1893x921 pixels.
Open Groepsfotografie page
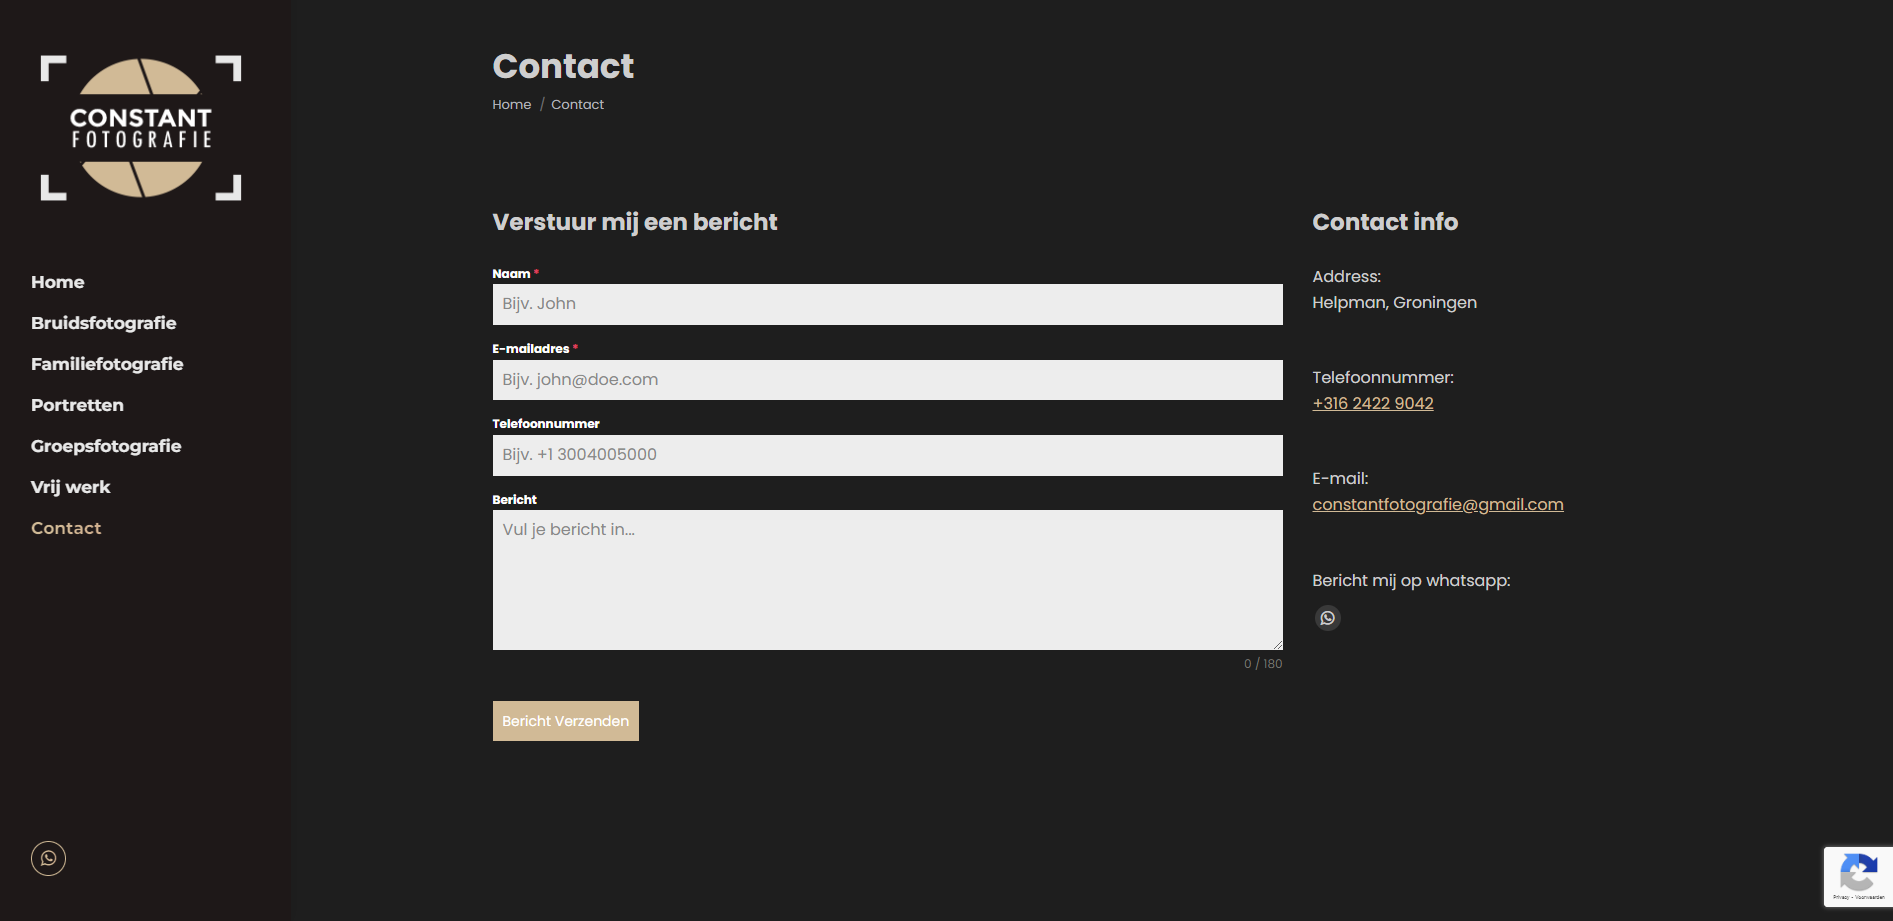[x=106, y=446]
